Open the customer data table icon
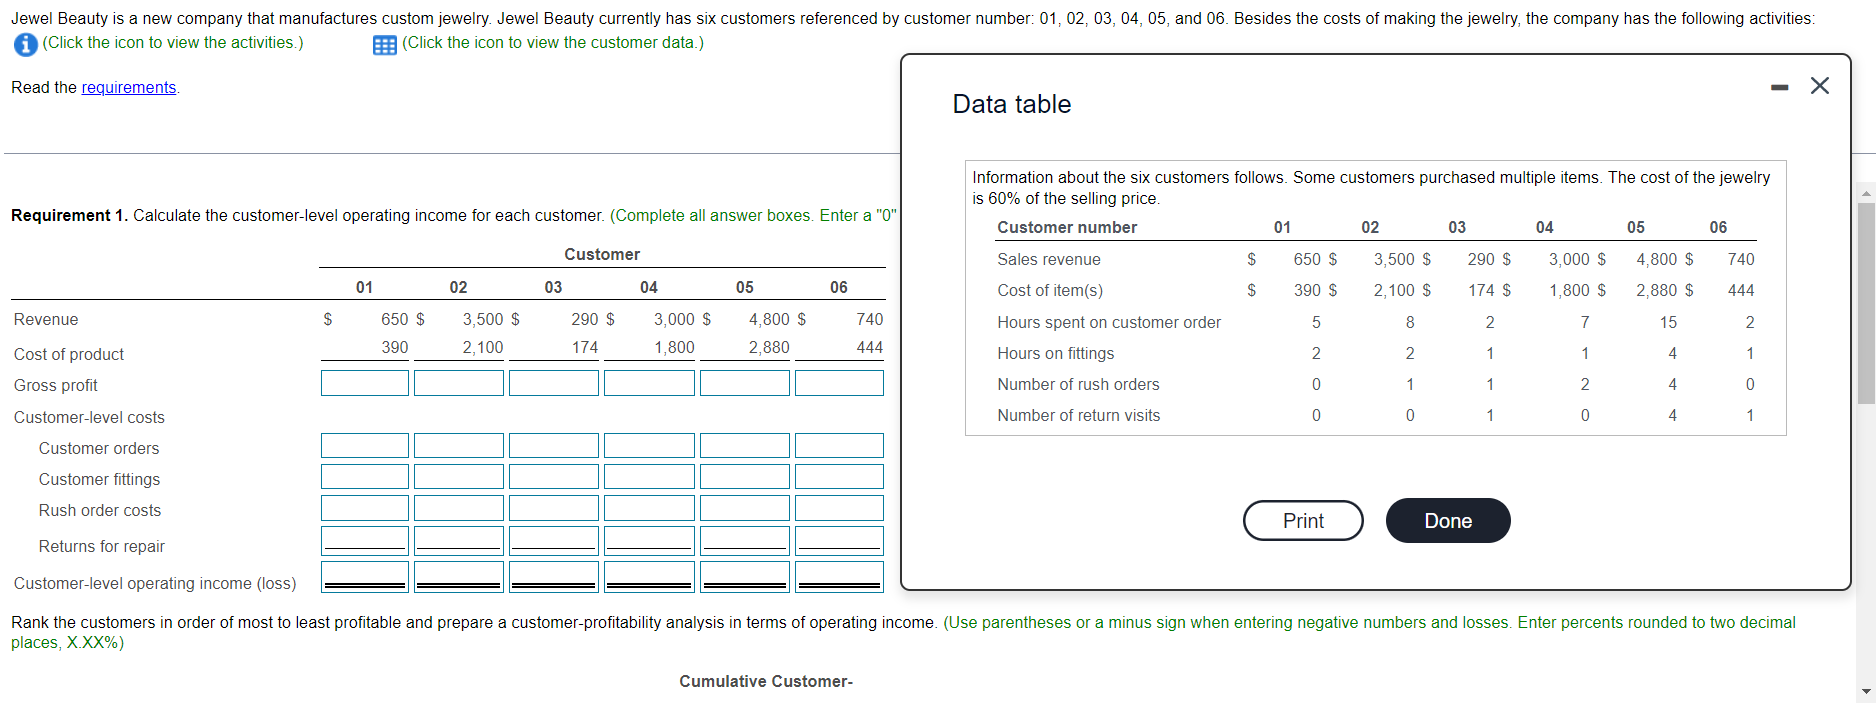This screenshot has width=1876, height=715. tap(385, 45)
